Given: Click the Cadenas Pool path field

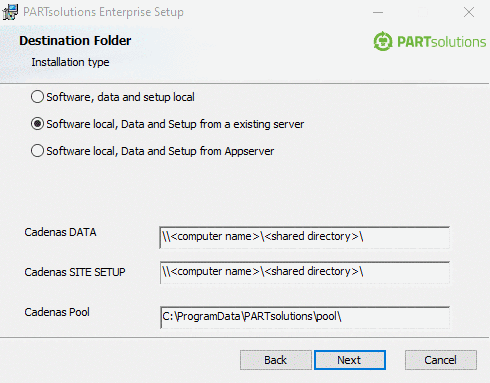Looking at the screenshot, I should pos(305,317).
